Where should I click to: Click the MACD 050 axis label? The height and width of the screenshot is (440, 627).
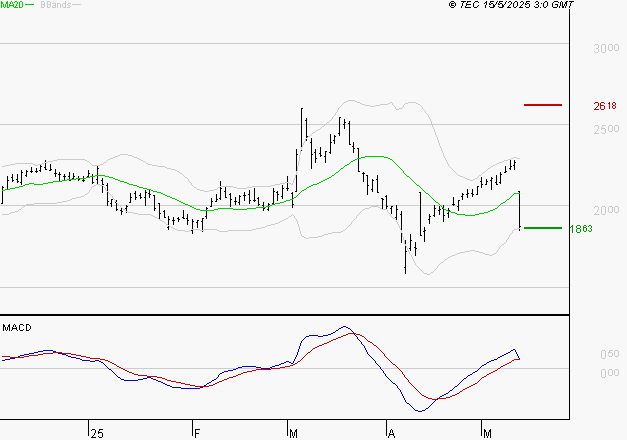pyautogui.click(x=609, y=354)
